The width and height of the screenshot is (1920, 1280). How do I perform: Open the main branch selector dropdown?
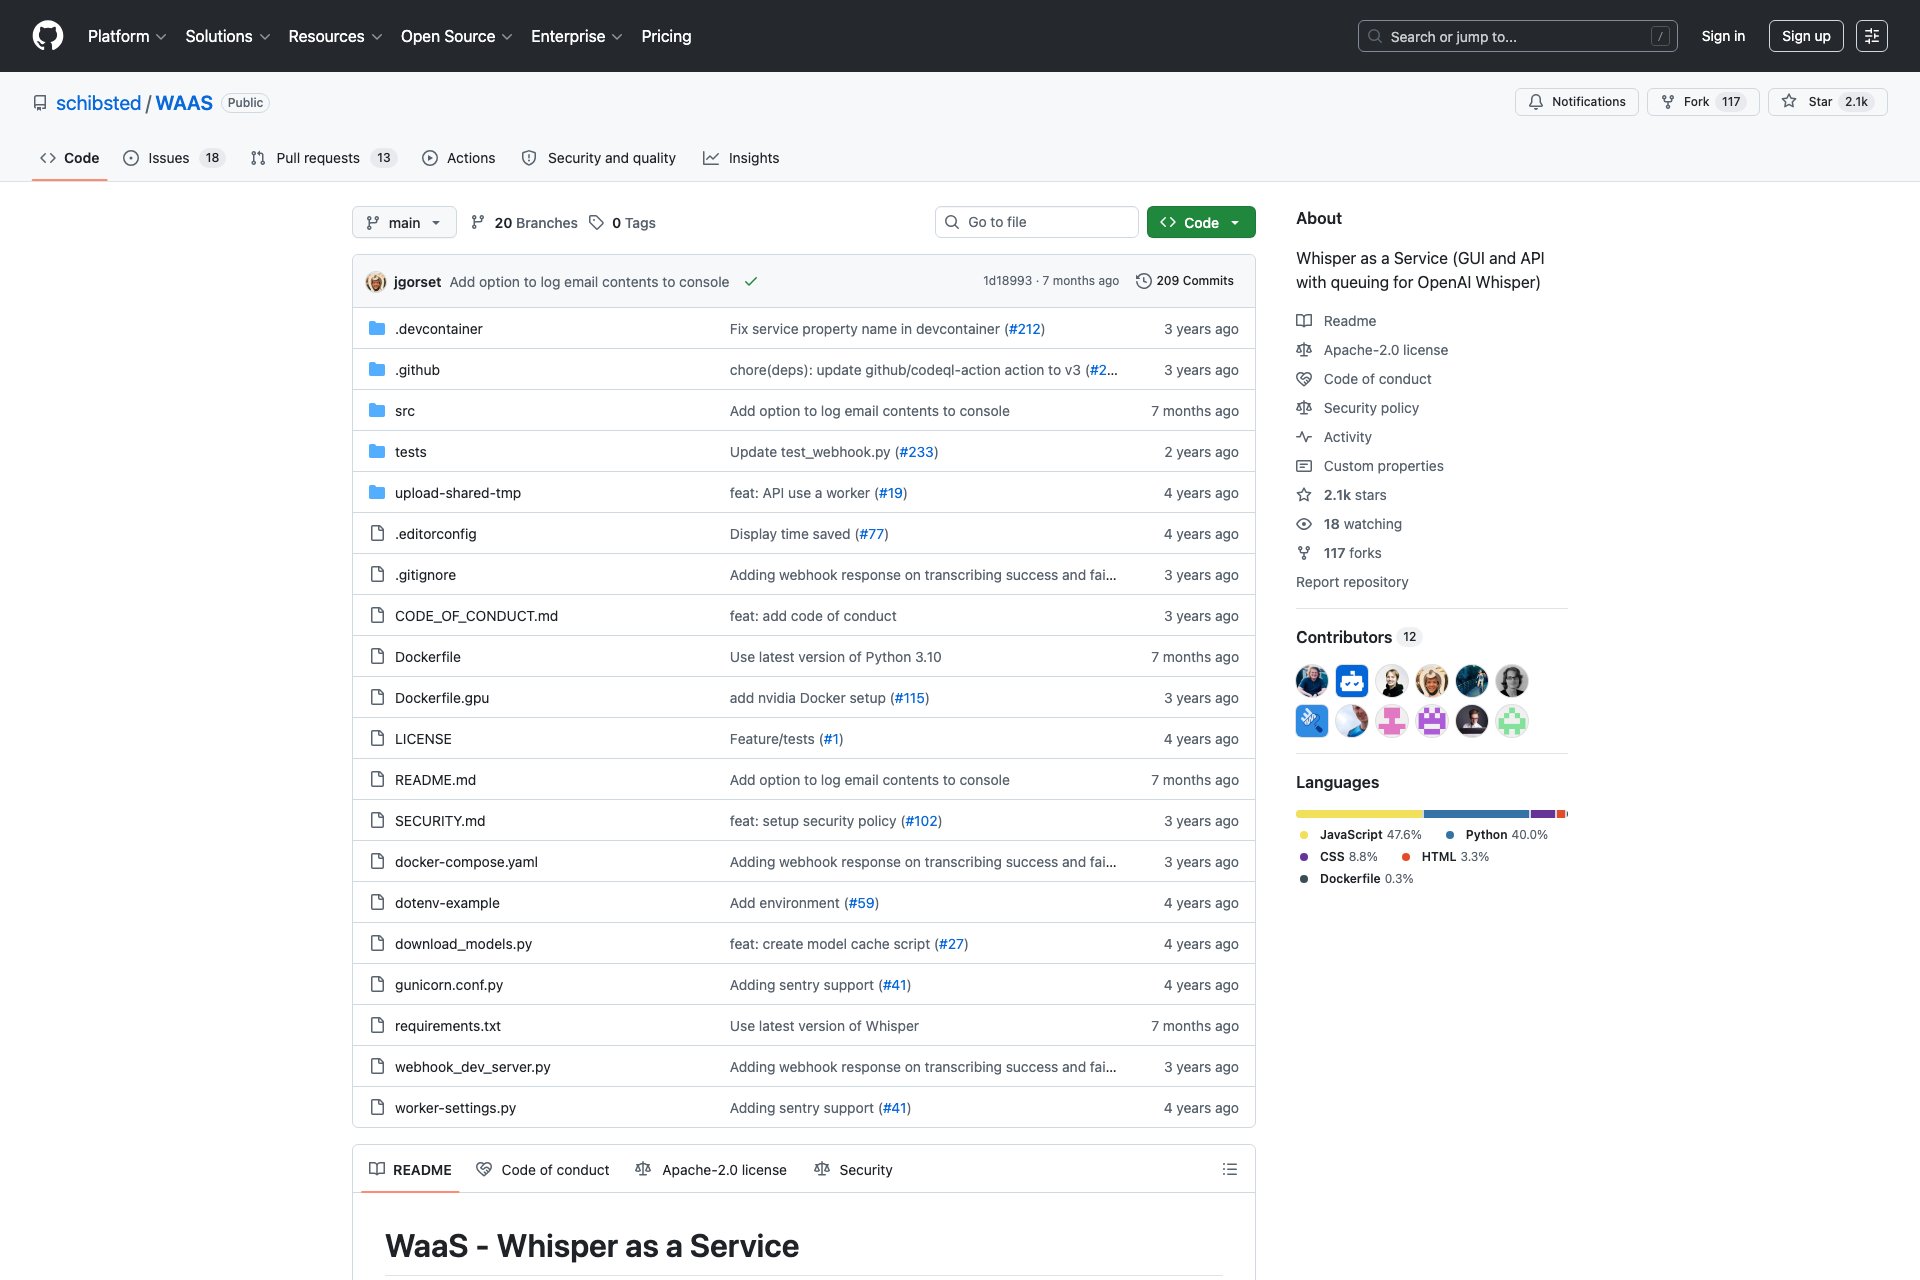pyautogui.click(x=404, y=222)
